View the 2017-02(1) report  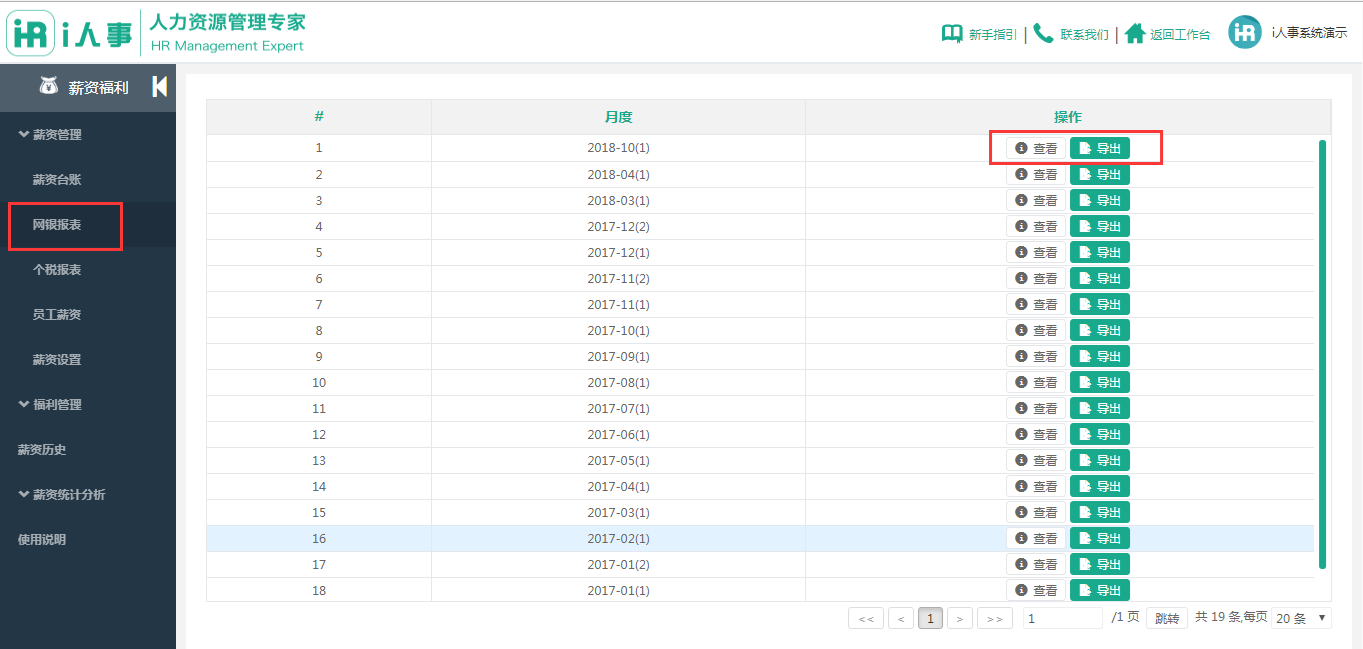[x=1036, y=538]
